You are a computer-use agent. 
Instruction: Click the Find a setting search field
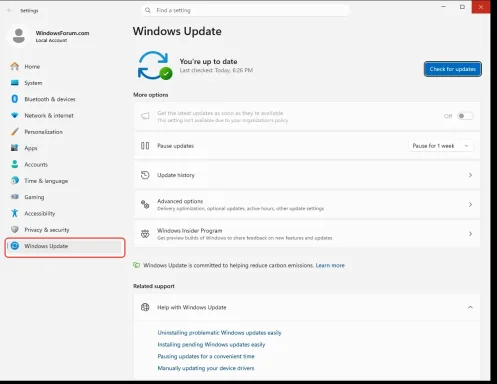[x=245, y=10]
